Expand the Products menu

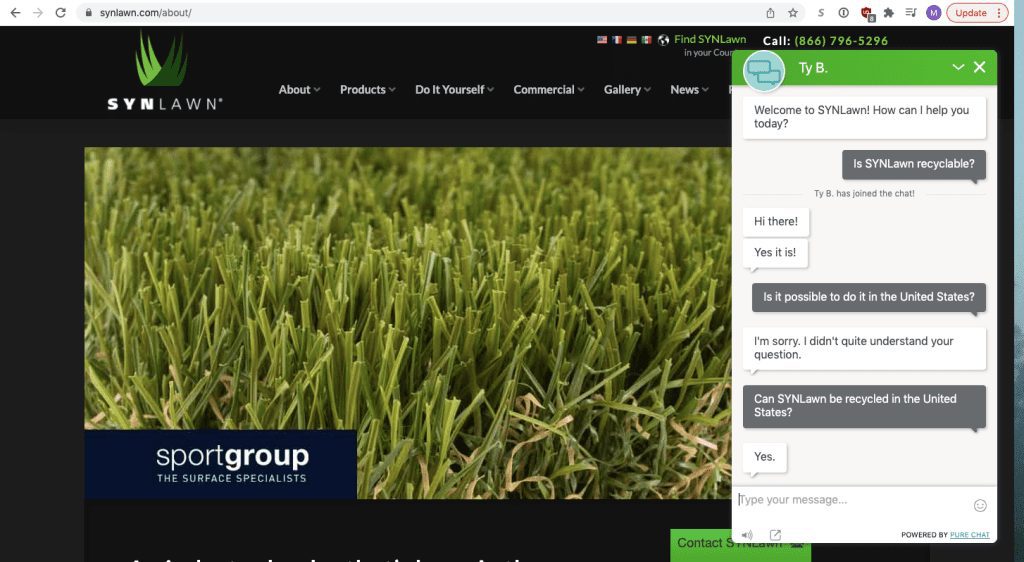(368, 89)
